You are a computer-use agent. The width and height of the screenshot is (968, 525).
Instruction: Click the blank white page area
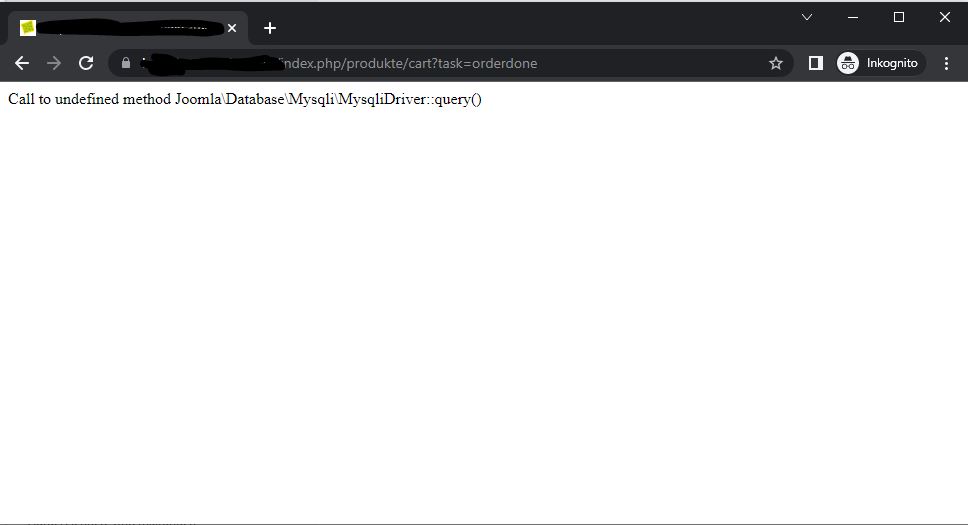coord(484,320)
